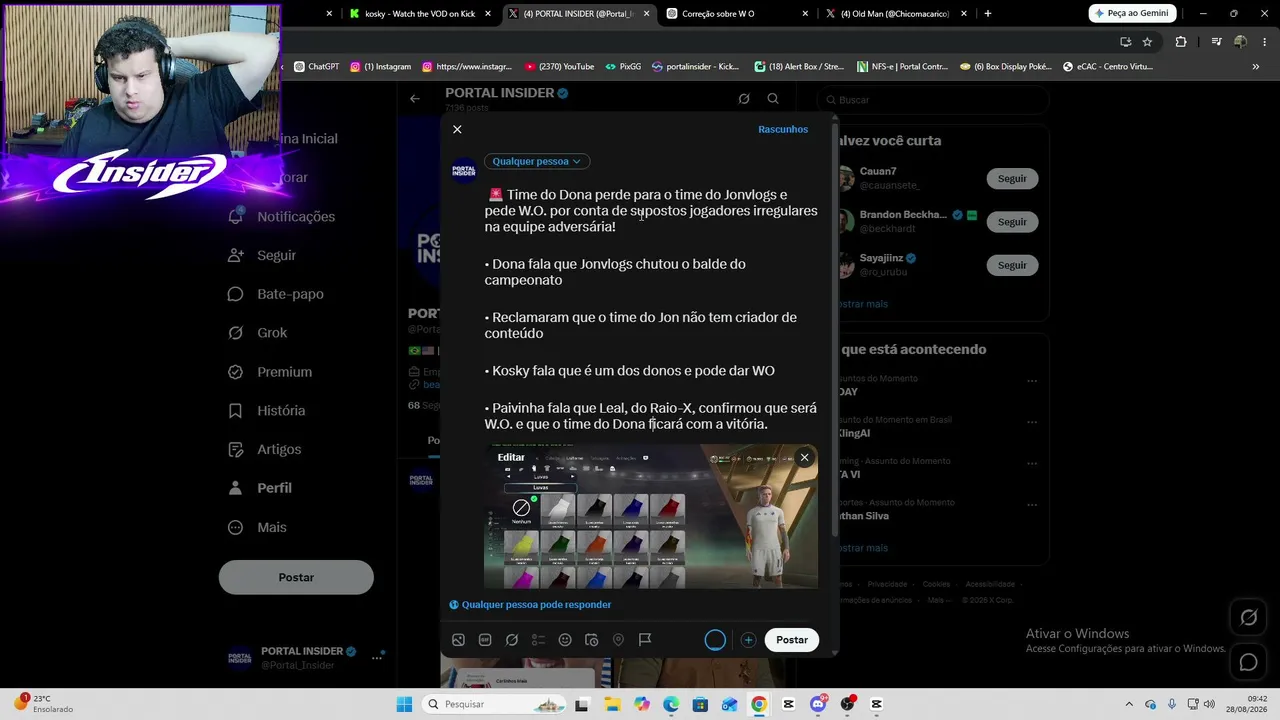Open the Windows Start menu
Viewport: 1280px width, 720px height.
[404, 704]
